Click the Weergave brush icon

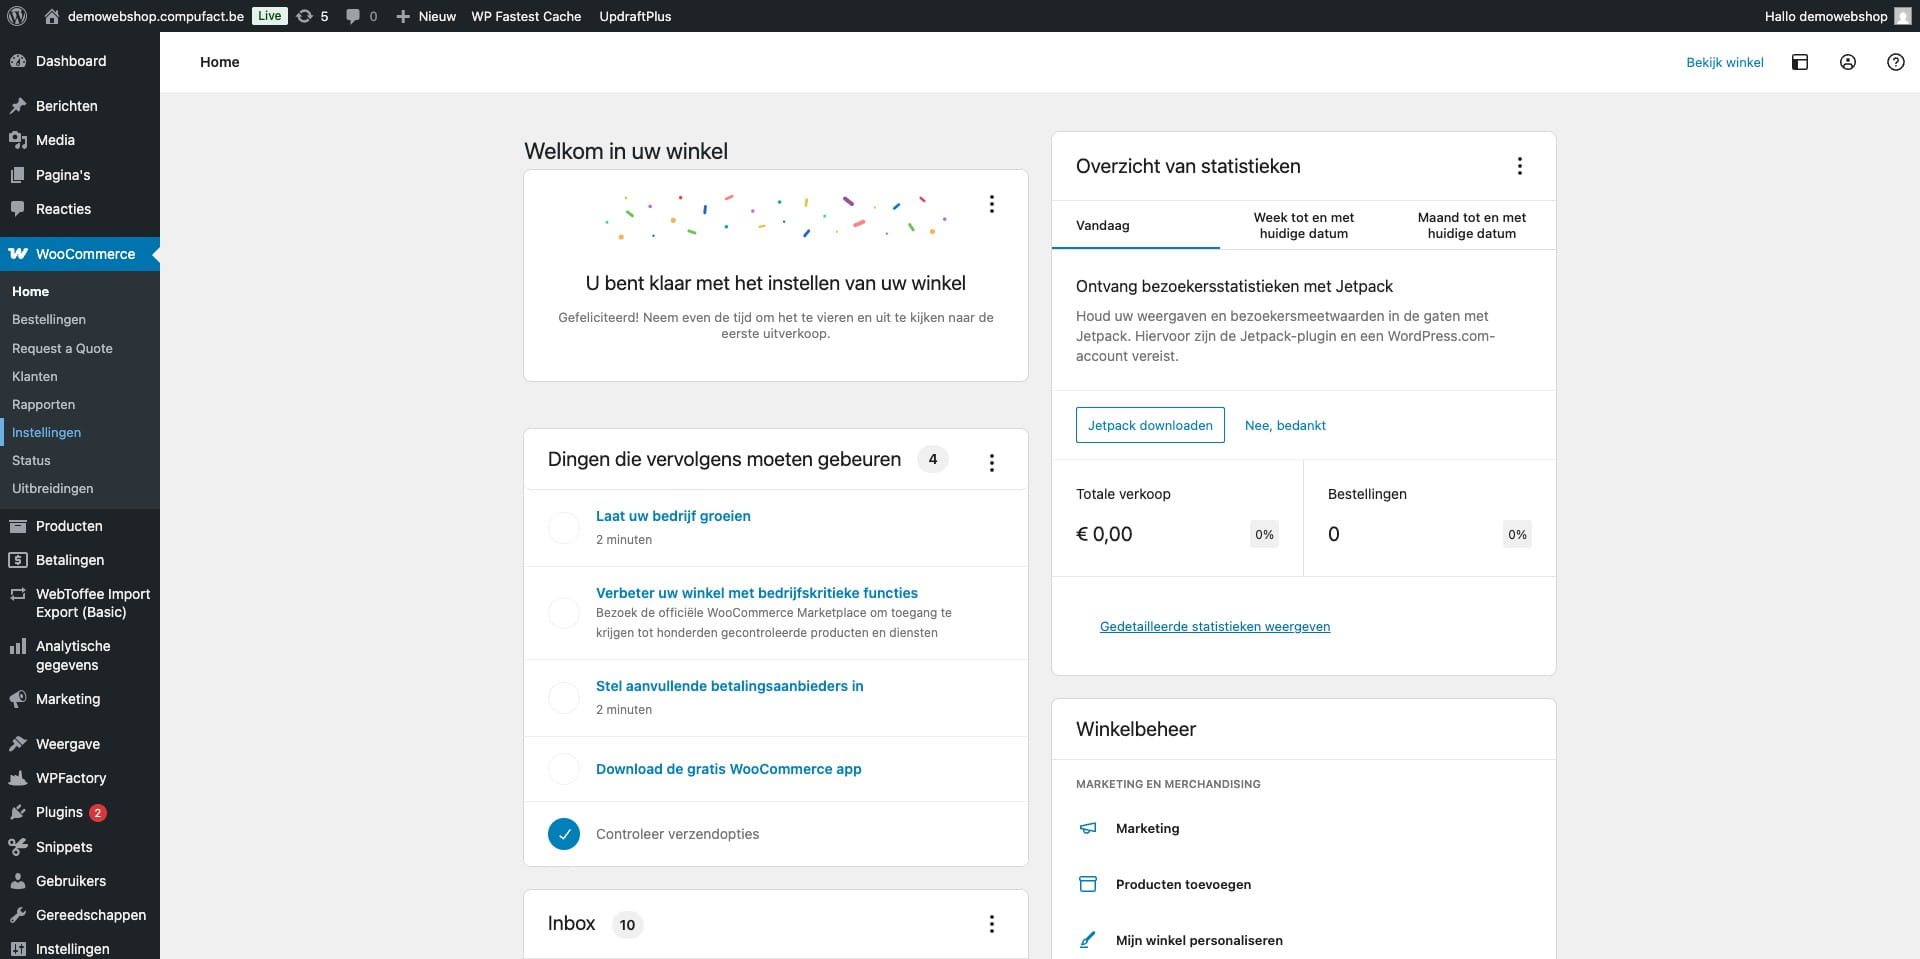tap(18, 744)
